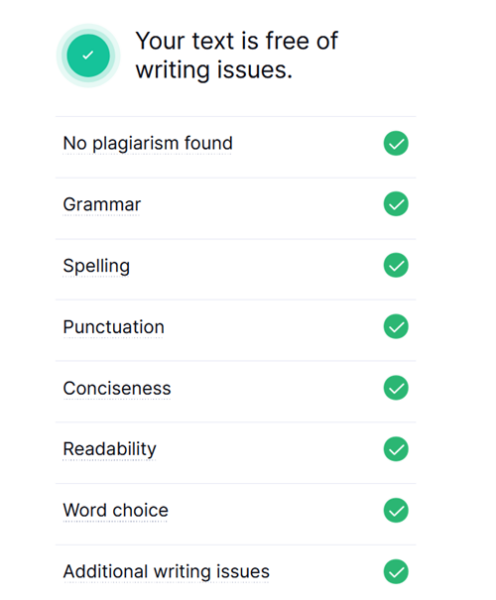Select the Punctuation category label

pos(114,327)
